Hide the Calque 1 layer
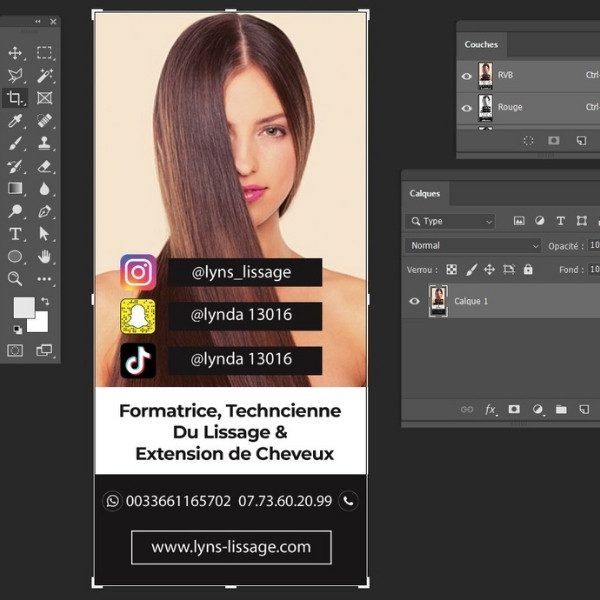The width and height of the screenshot is (600, 600). click(415, 301)
